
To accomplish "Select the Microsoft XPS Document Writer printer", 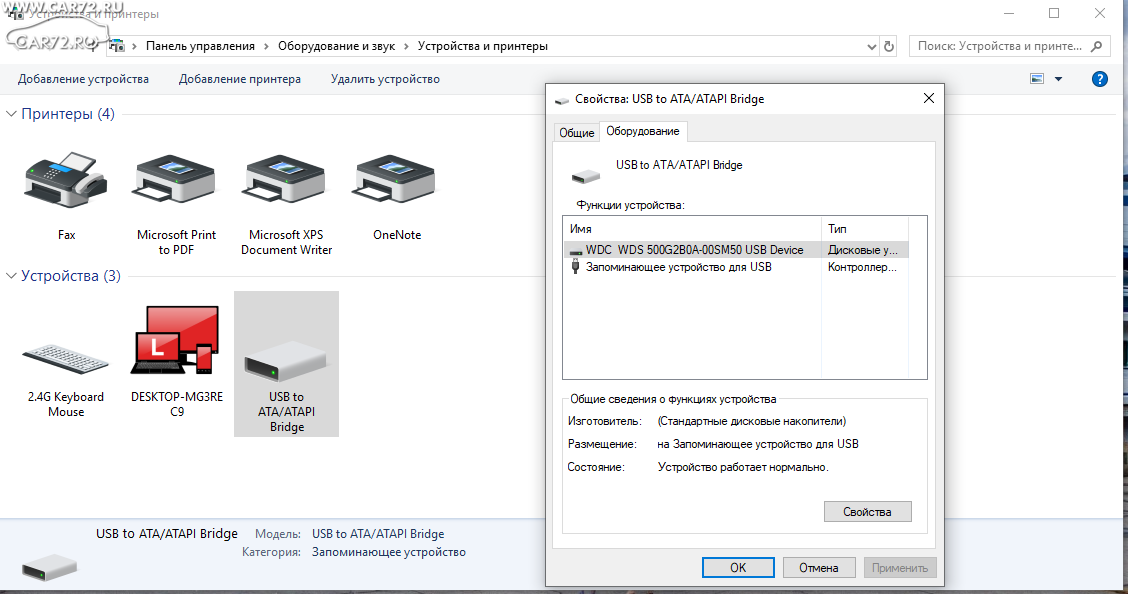I will [x=286, y=180].
